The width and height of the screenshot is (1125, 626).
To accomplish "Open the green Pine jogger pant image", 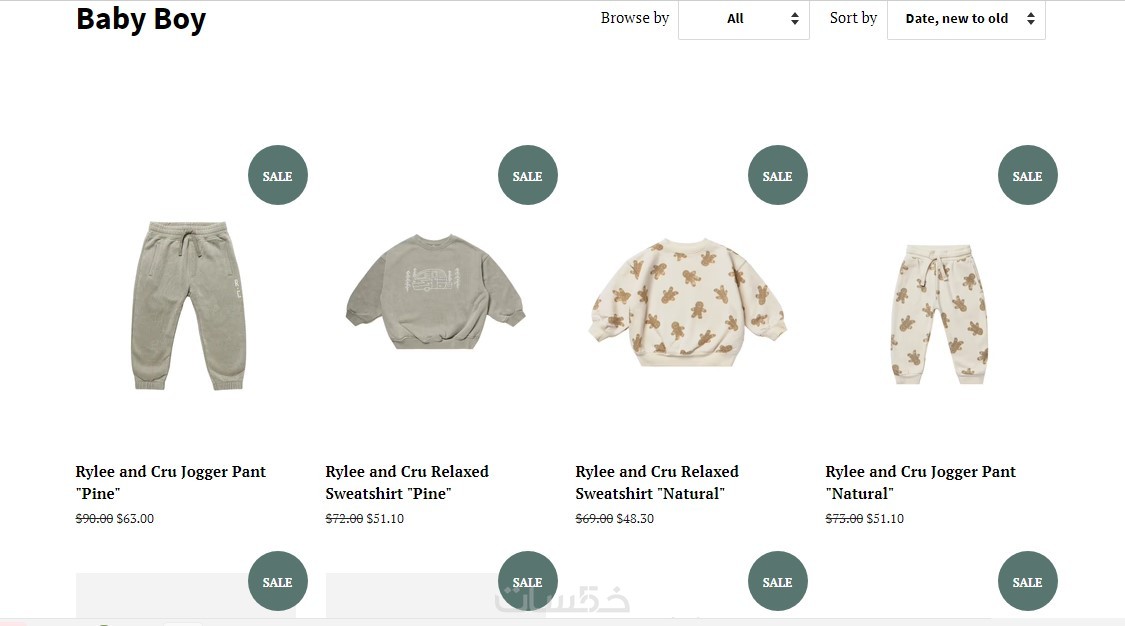I will pos(187,306).
